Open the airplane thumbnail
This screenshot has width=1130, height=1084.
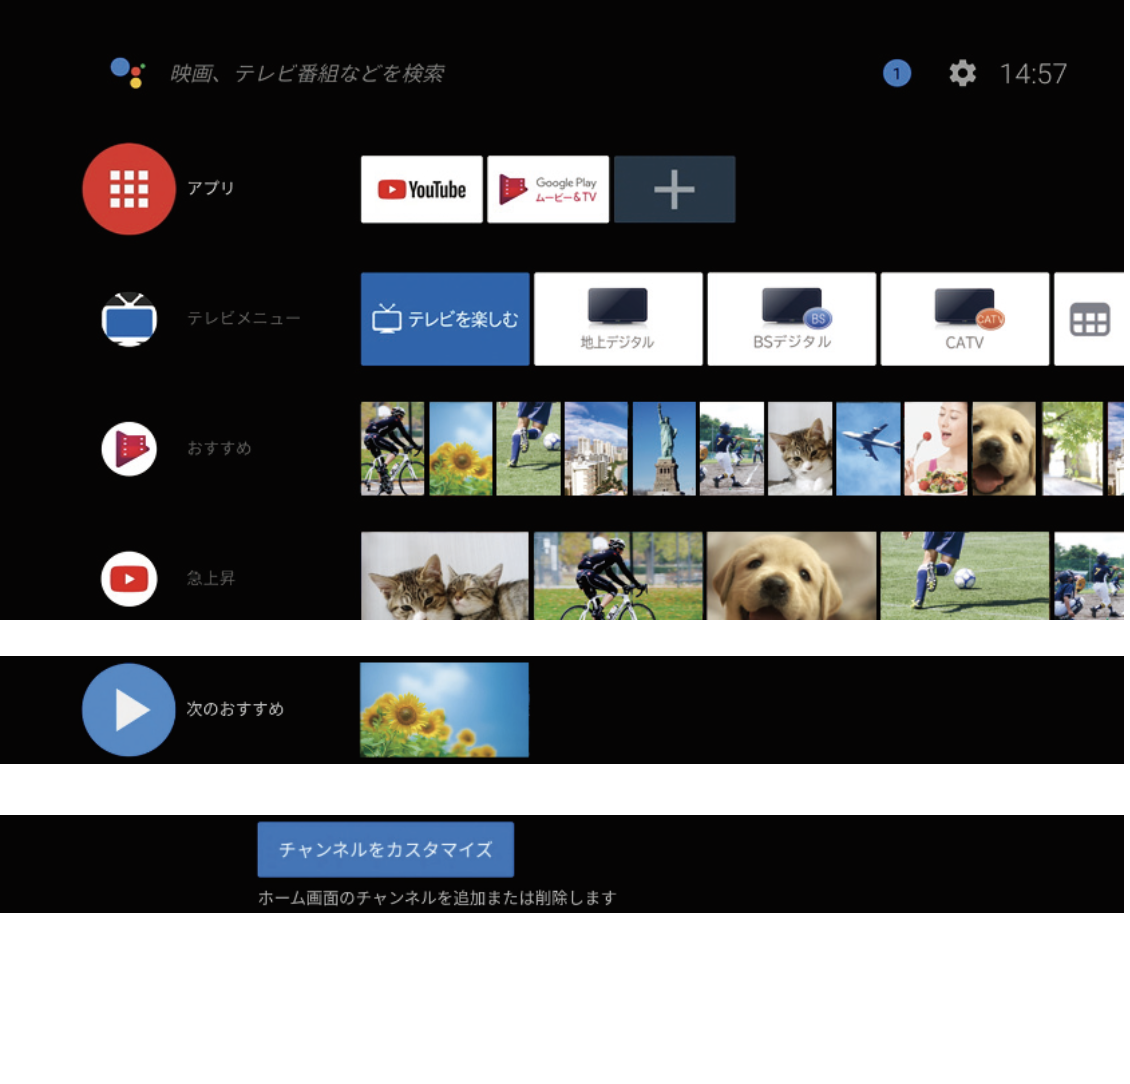tap(868, 448)
